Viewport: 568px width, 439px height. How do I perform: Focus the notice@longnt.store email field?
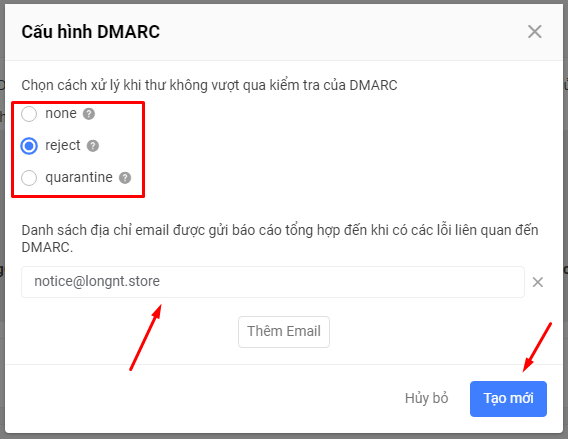tap(273, 282)
